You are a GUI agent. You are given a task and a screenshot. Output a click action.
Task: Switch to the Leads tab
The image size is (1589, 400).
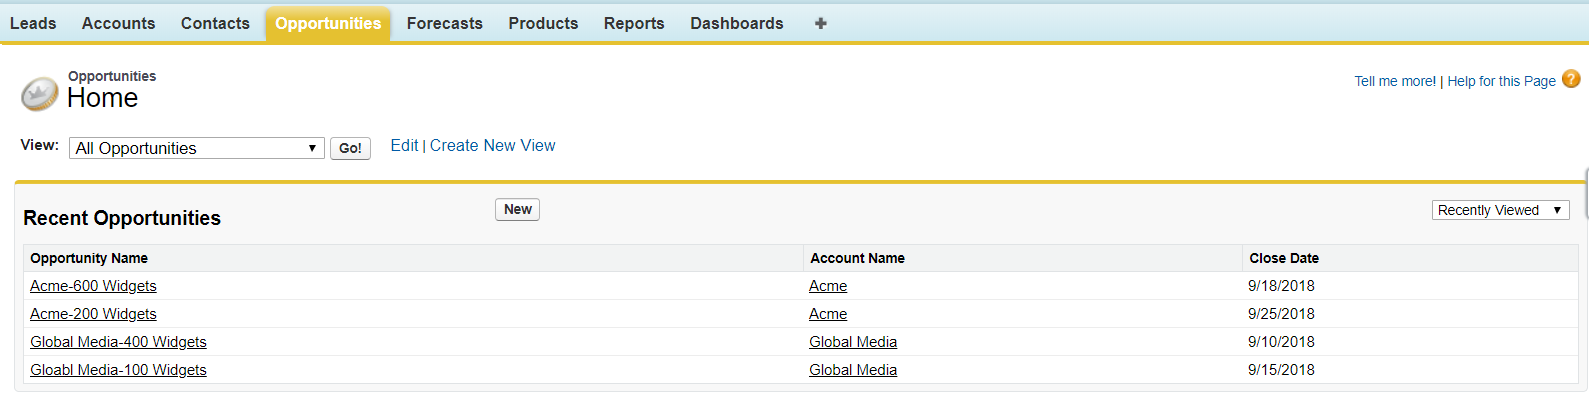(33, 23)
